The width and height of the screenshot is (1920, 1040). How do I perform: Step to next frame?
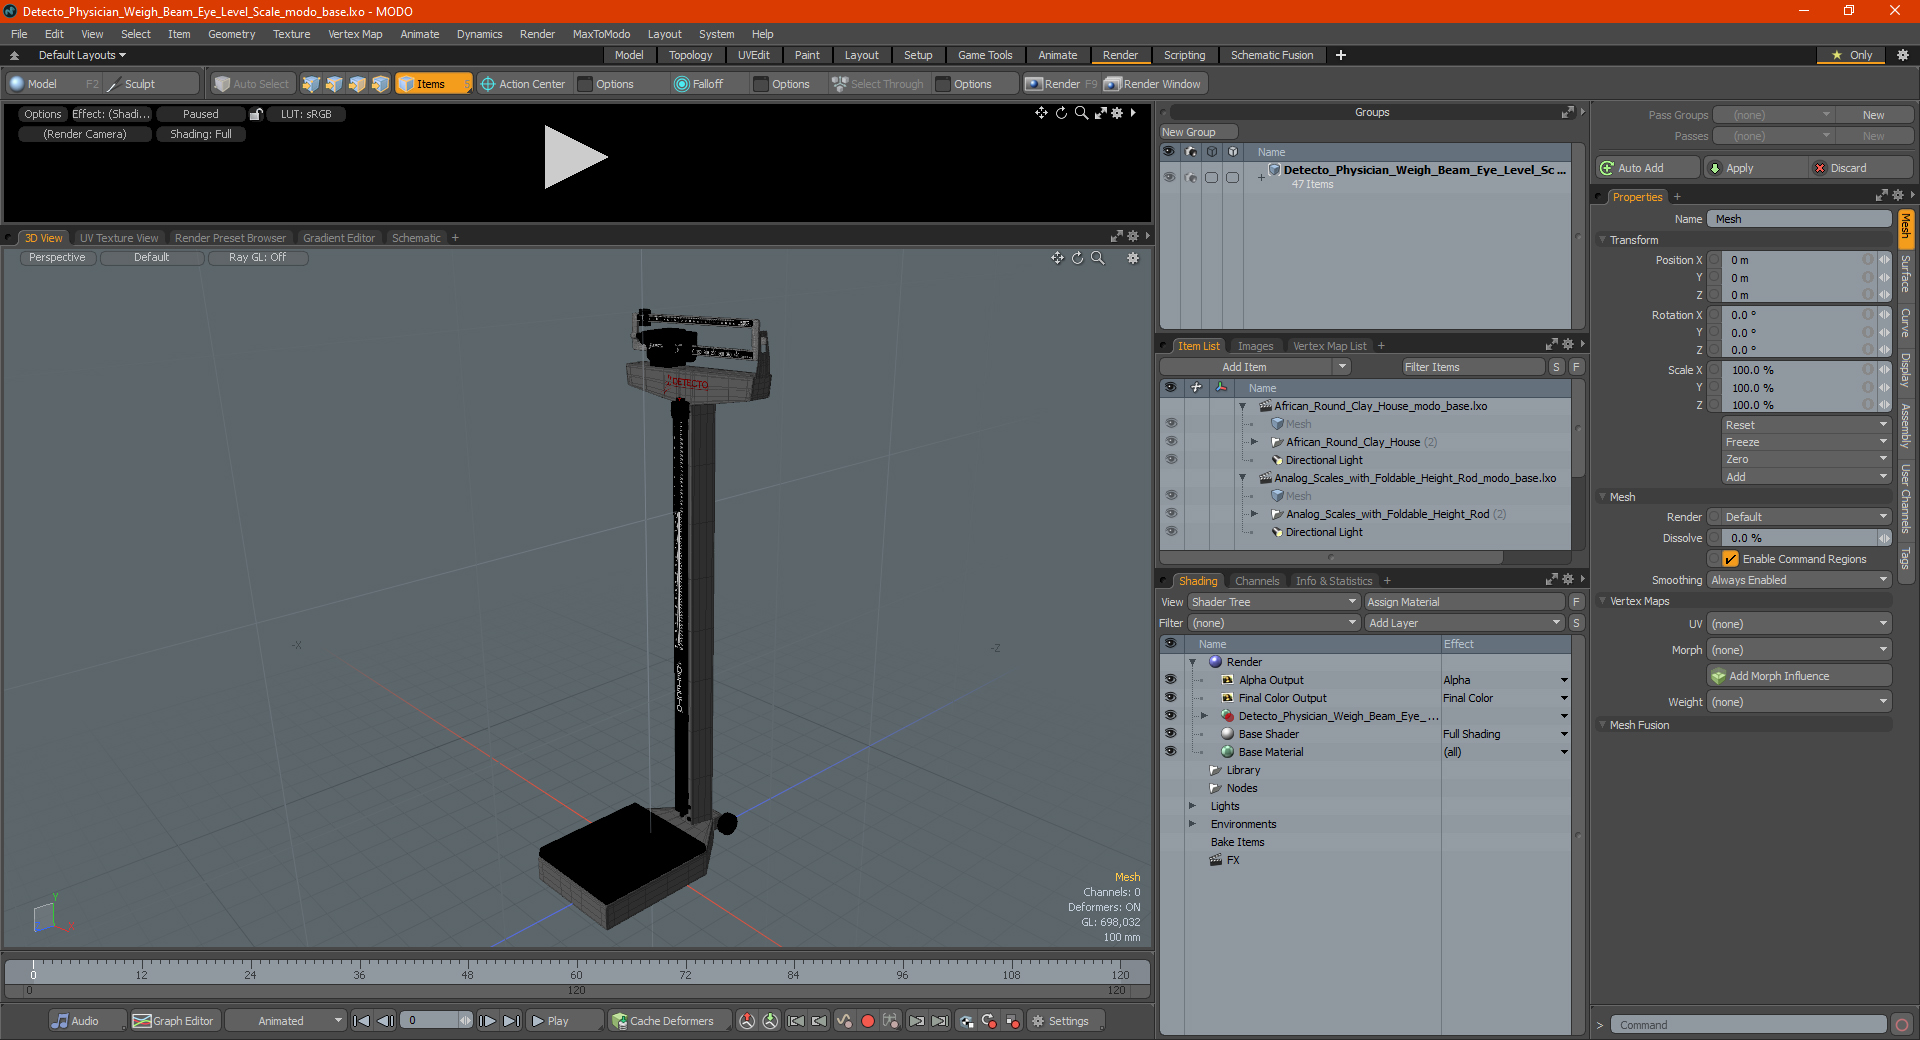click(487, 1021)
